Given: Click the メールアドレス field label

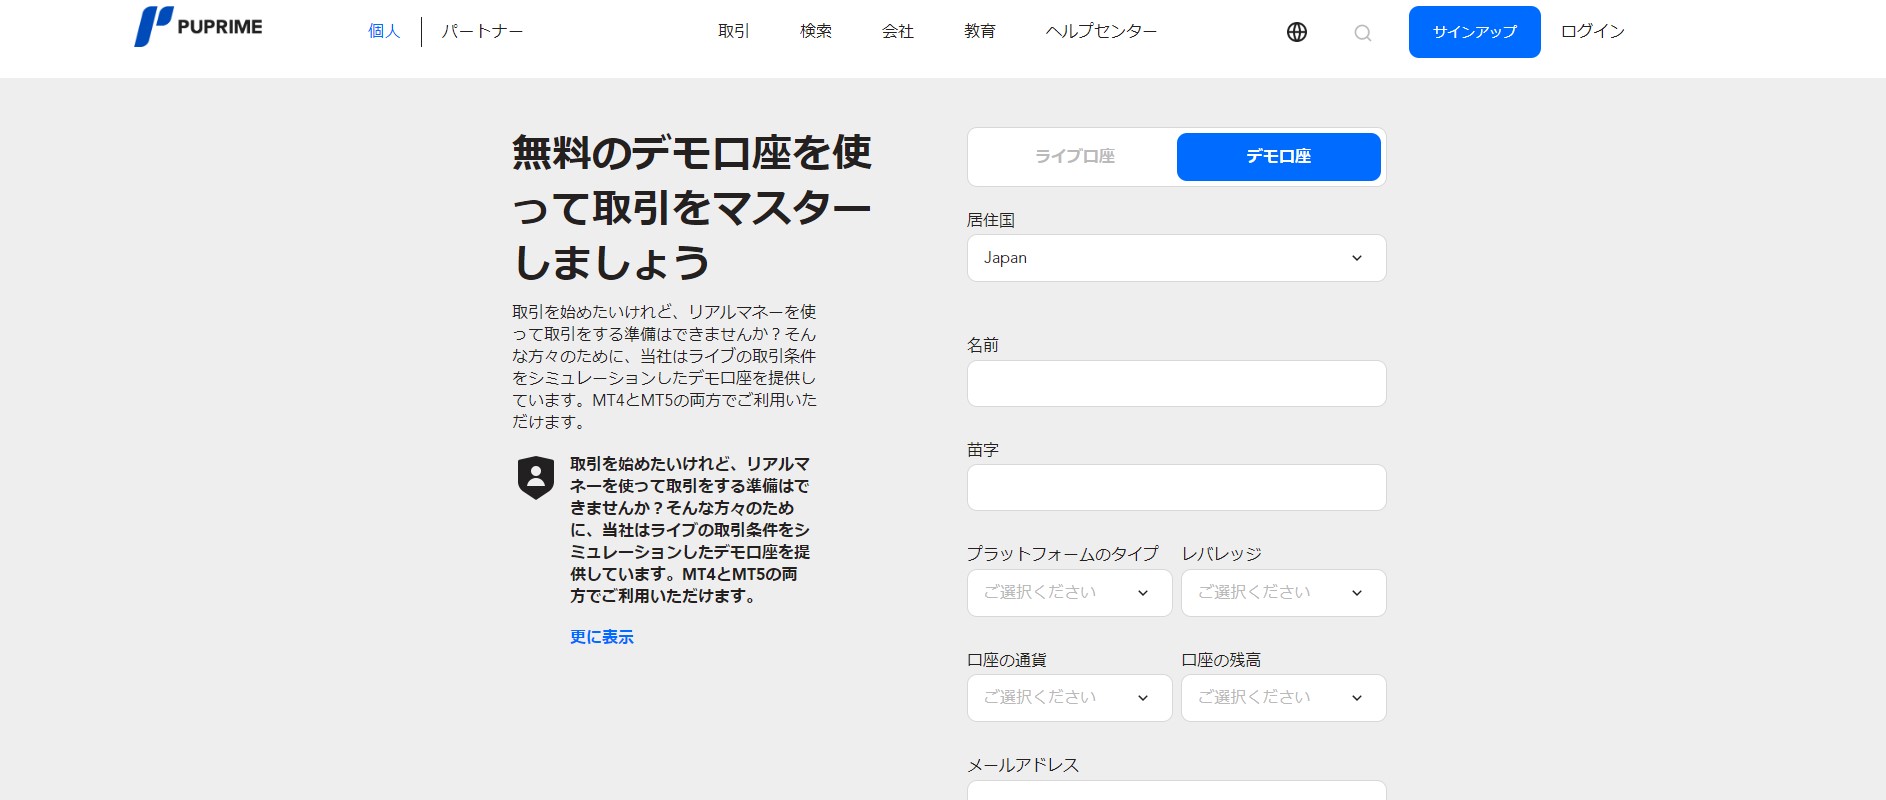Looking at the screenshot, I should coord(1023,765).
